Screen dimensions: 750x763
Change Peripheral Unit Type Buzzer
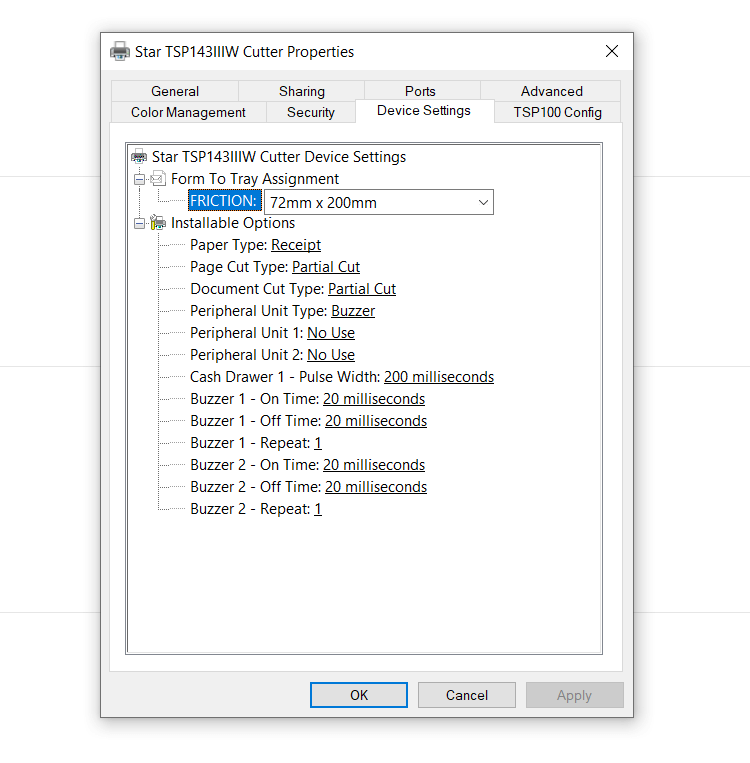(x=353, y=310)
